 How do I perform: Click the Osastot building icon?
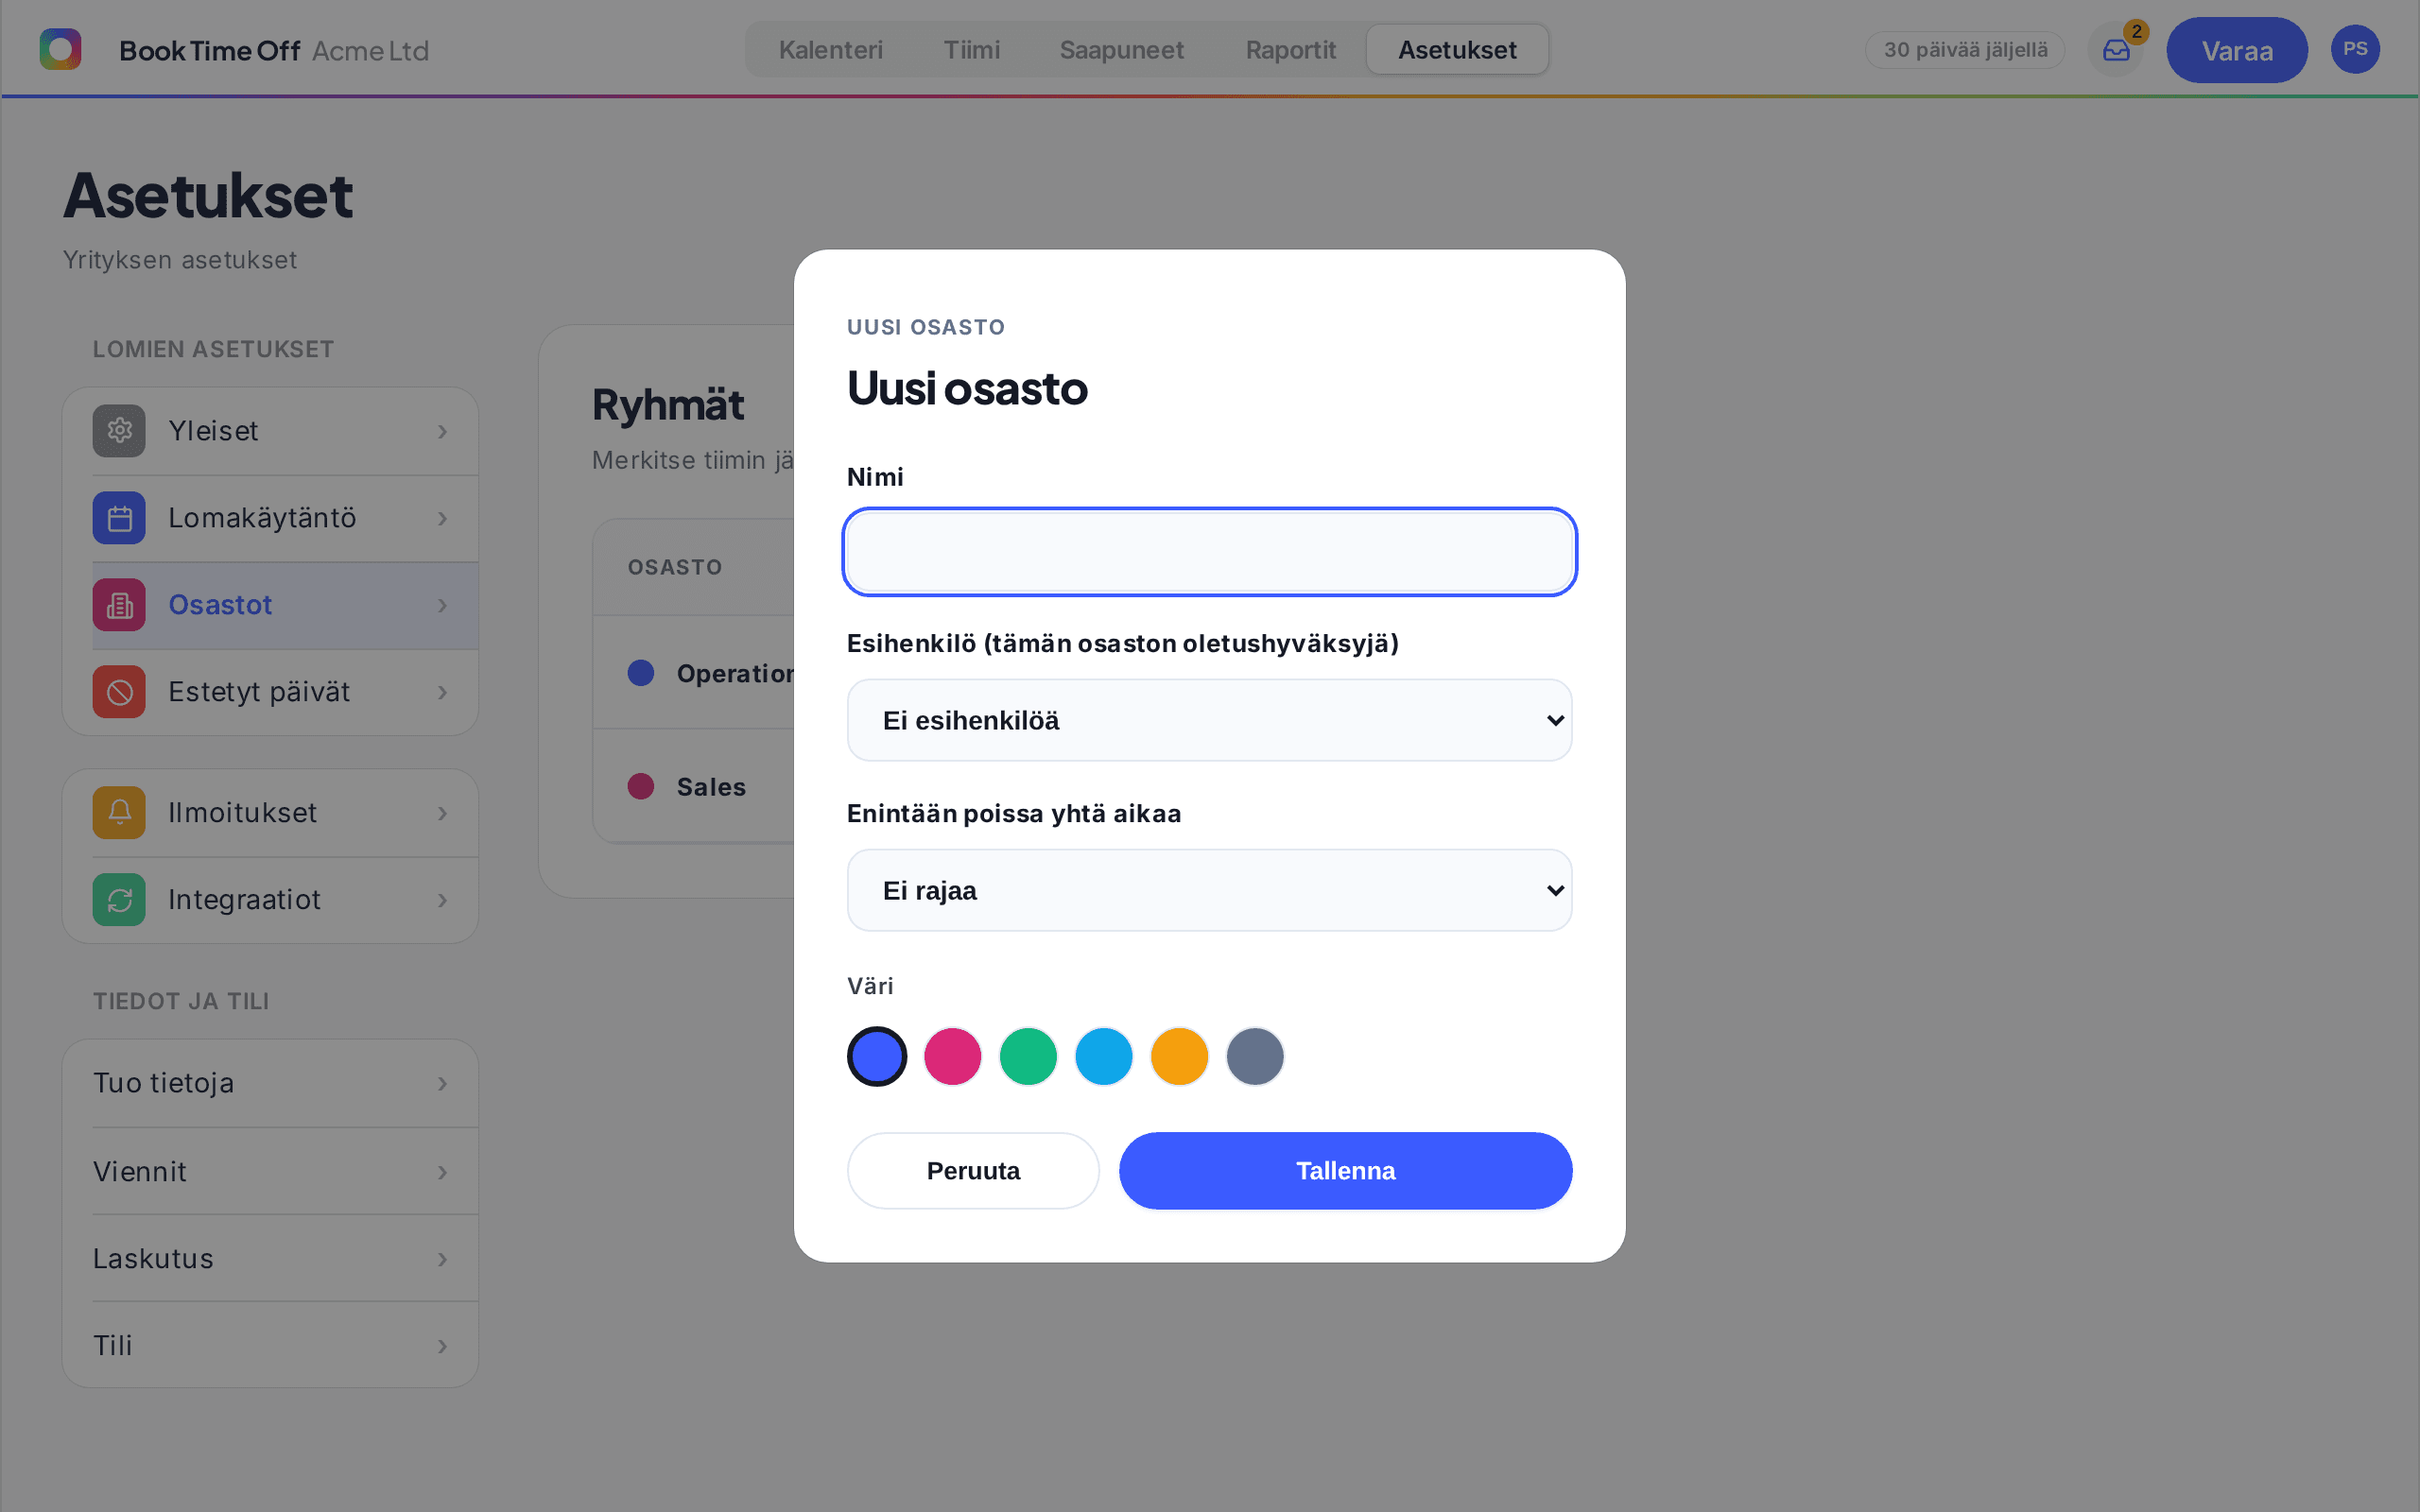(119, 605)
